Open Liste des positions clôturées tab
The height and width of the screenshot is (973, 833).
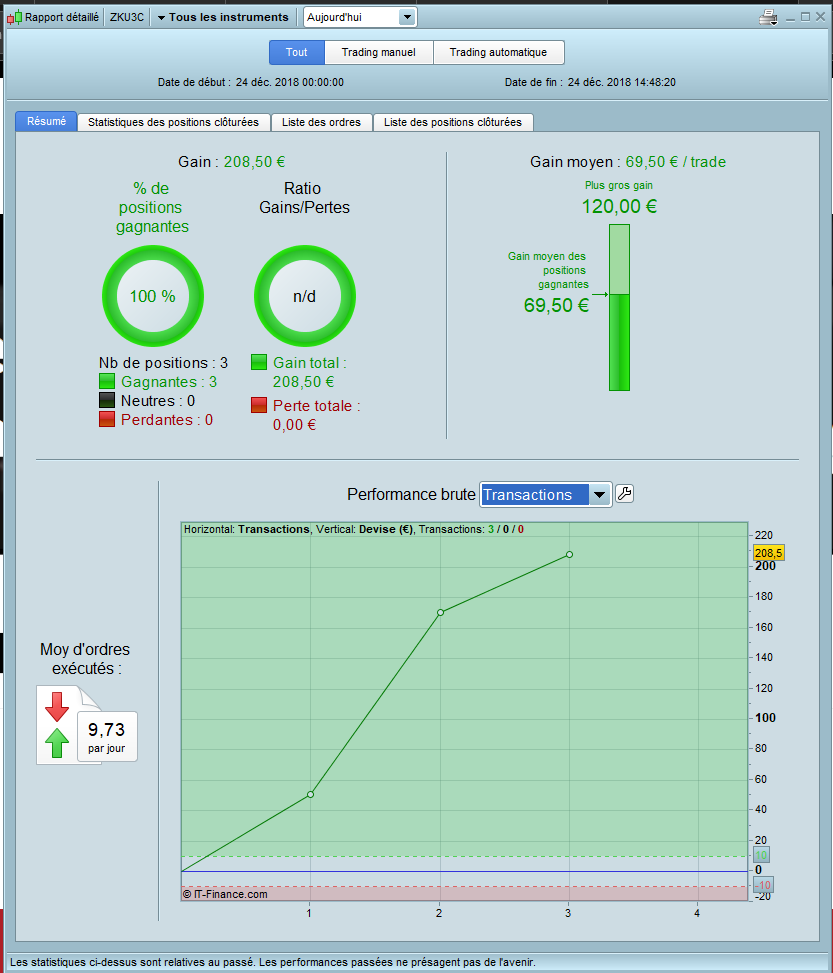(x=453, y=122)
